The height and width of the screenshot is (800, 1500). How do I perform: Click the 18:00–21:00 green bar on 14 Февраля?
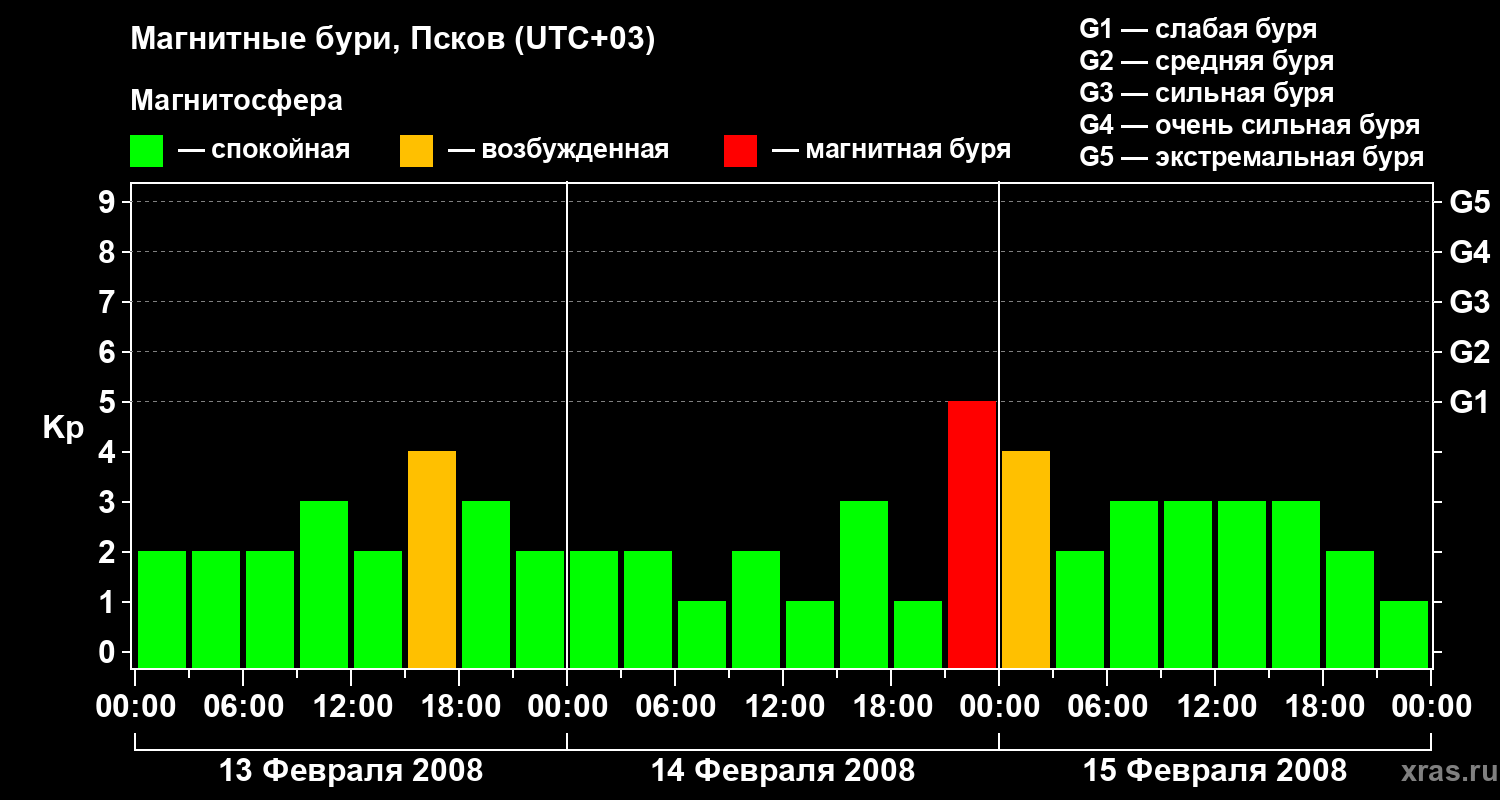pyautogui.click(x=918, y=634)
